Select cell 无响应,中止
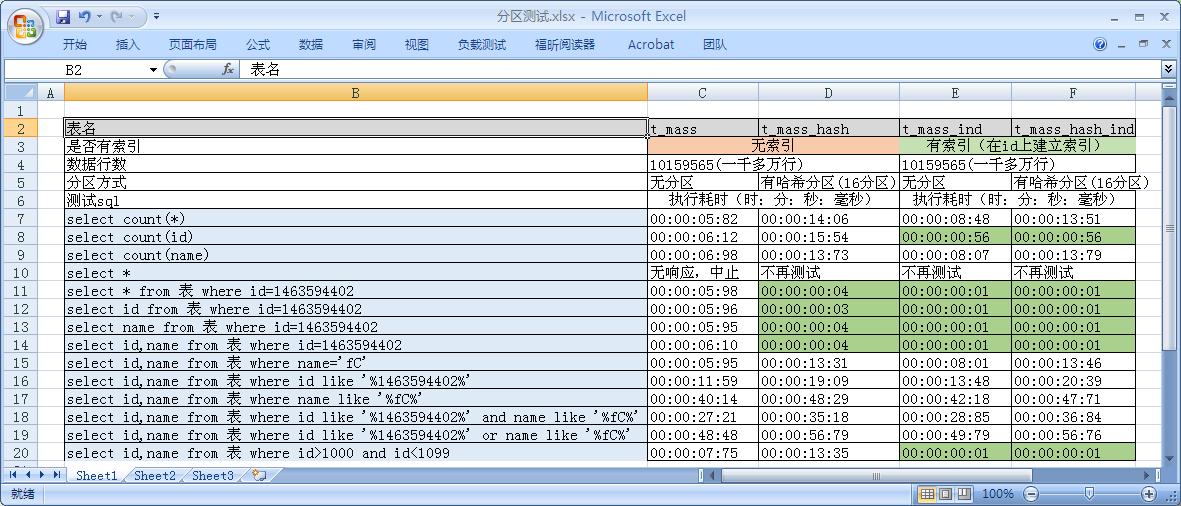The height and width of the screenshot is (506, 1181). coord(703,273)
